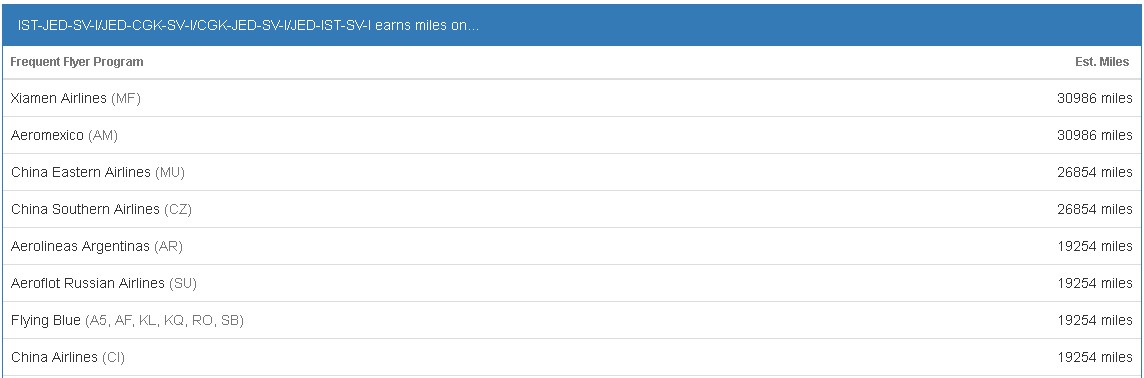The width and height of the screenshot is (1144, 378).
Task: Click 30986 miles value for Aeromexico
Action: click(1094, 135)
